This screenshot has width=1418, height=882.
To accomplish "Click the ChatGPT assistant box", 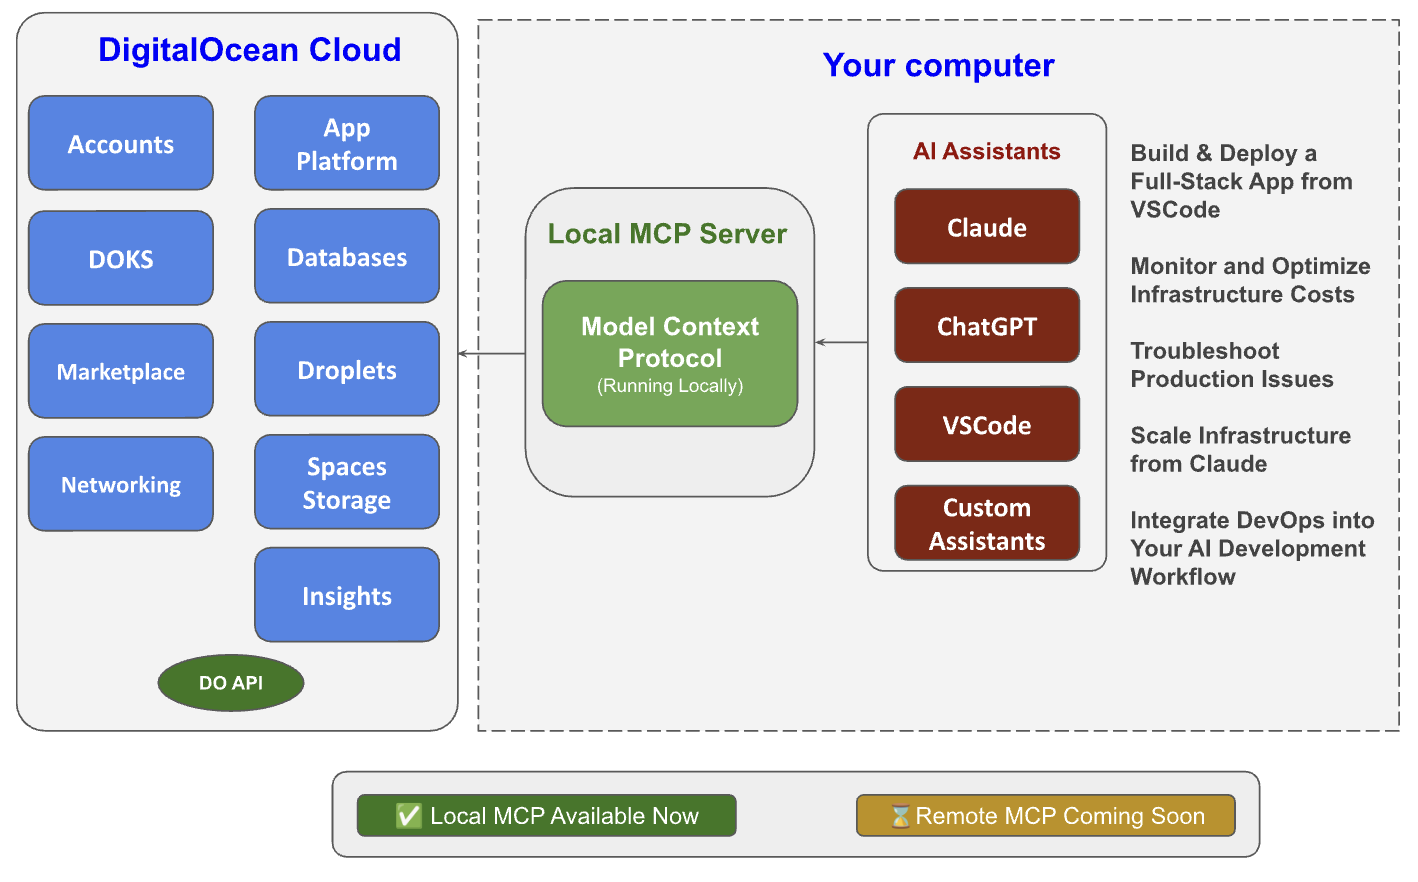I will (986, 326).
